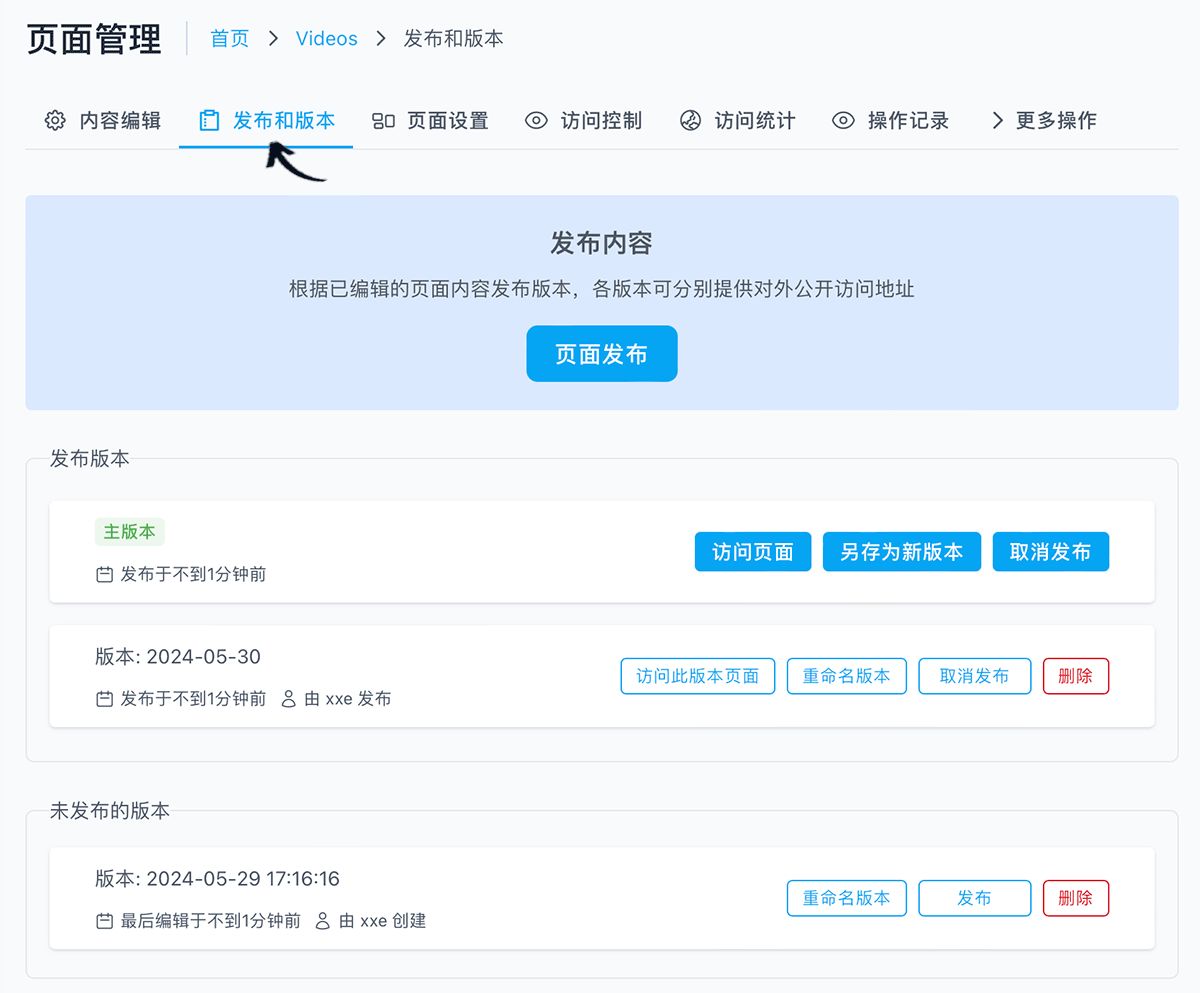This screenshot has width=1200, height=993.
Task: Click user icon beside 由 xxe 发布
Action: pos(289,699)
